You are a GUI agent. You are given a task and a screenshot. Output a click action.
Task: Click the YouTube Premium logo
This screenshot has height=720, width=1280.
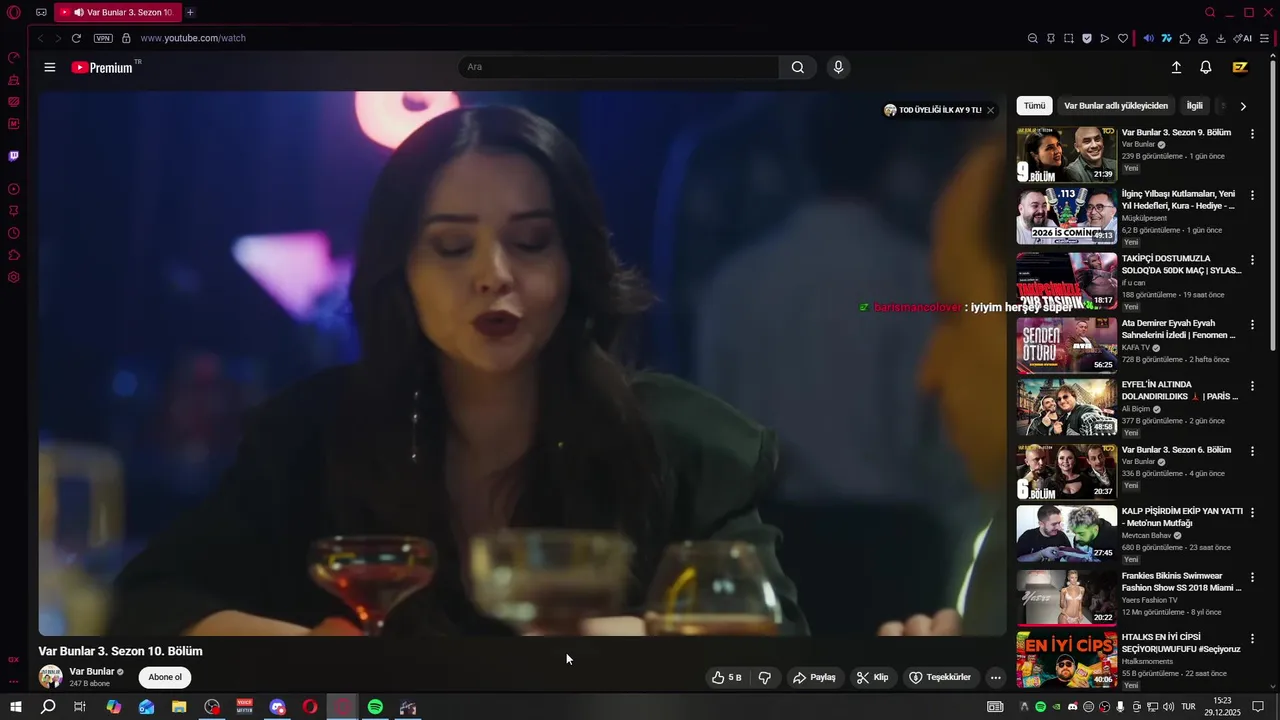(x=106, y=67)
